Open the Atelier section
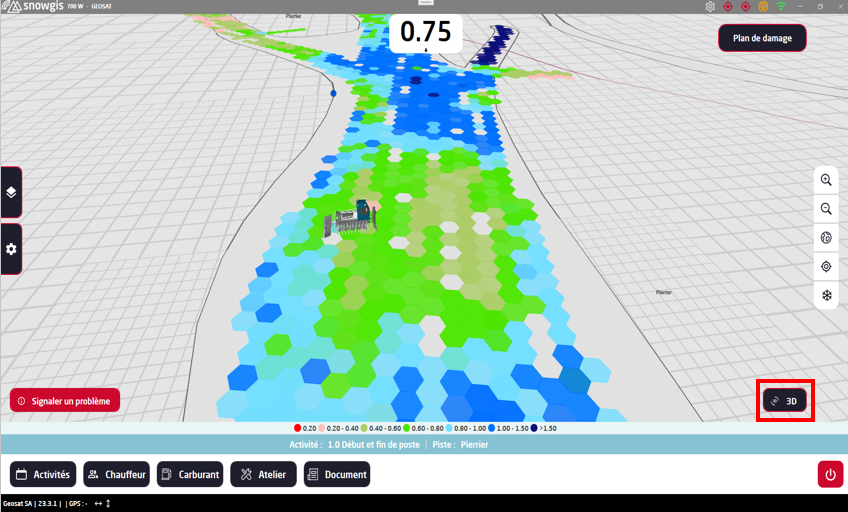Screen dimensions: 848x512 (263, 475)
